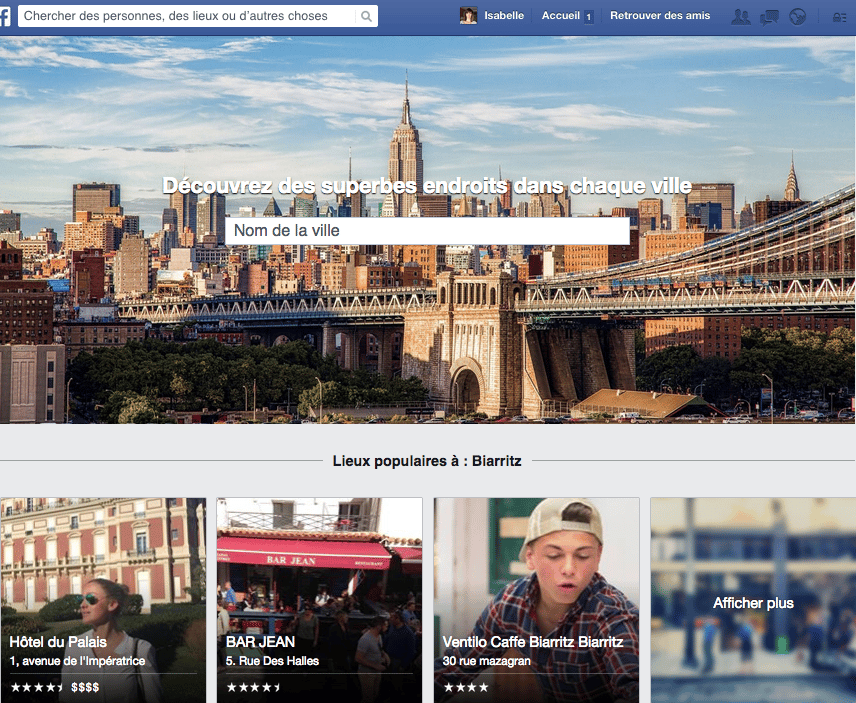Screen dimensions: 856x703
Task: Open Retrouver des amis
Action: coord(660,16)
